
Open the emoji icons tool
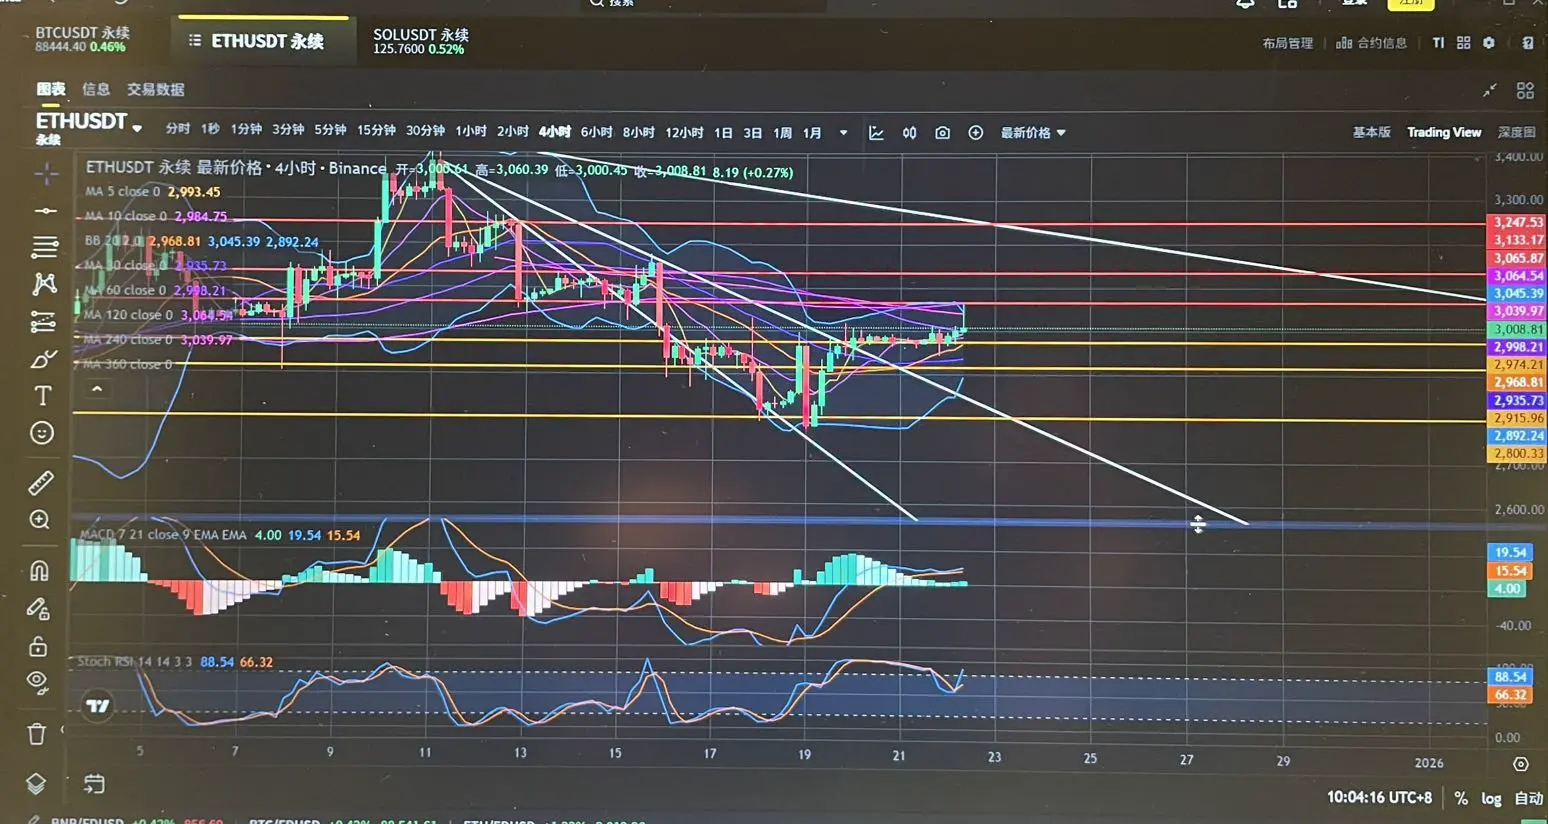(42, 433)
